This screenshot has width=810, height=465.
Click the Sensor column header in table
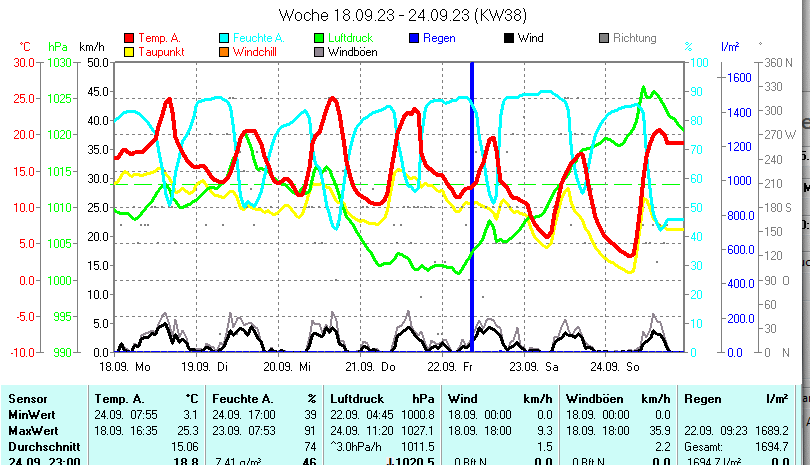(27, 399)
